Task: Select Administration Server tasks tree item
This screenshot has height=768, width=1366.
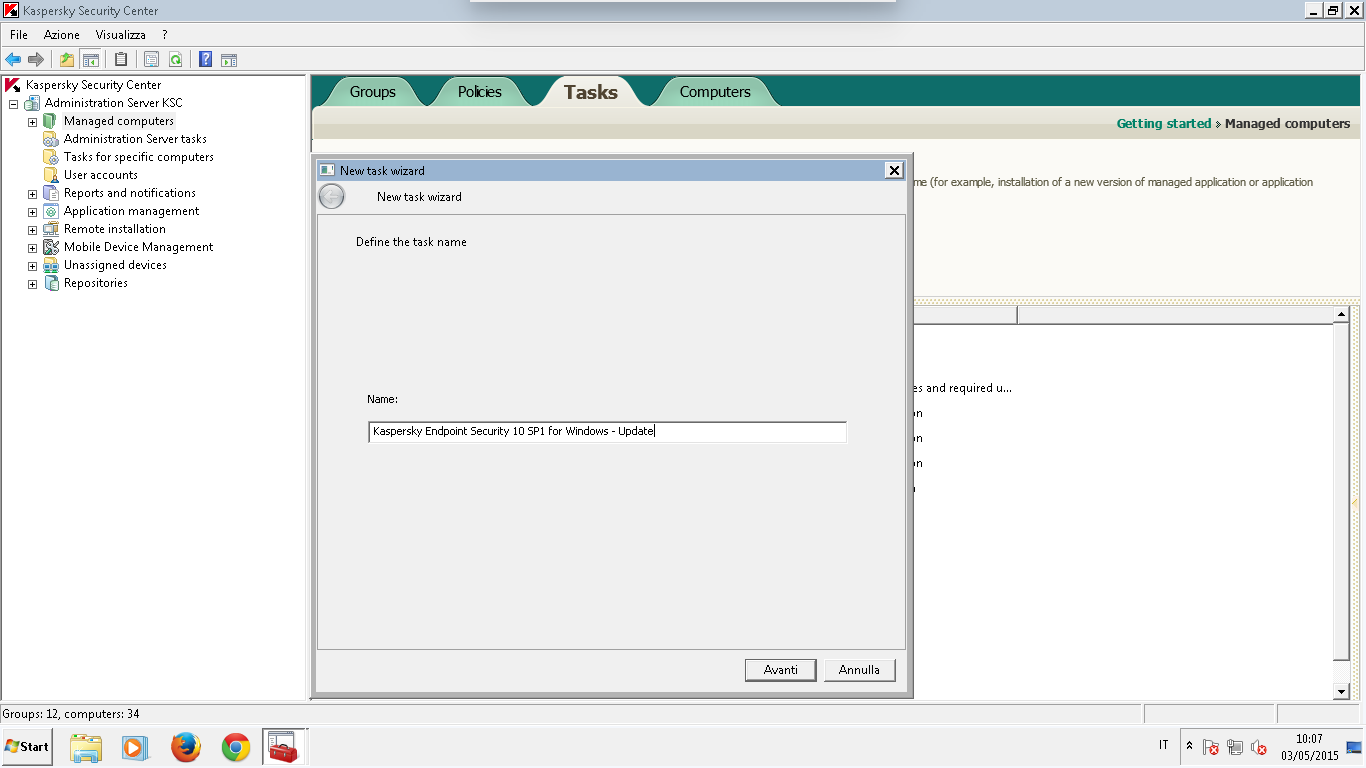Action: click(135, 139)
